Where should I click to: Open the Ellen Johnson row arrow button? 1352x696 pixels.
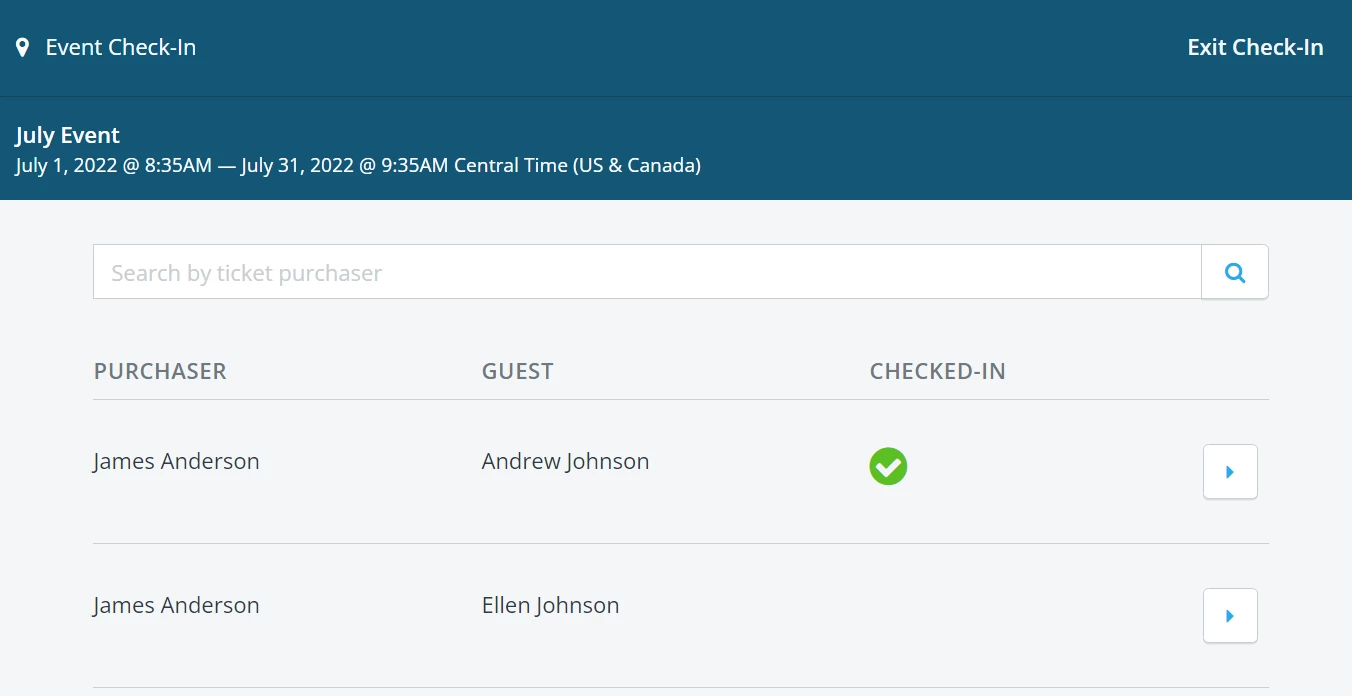pyautogui.click(x=1230, y=615)
